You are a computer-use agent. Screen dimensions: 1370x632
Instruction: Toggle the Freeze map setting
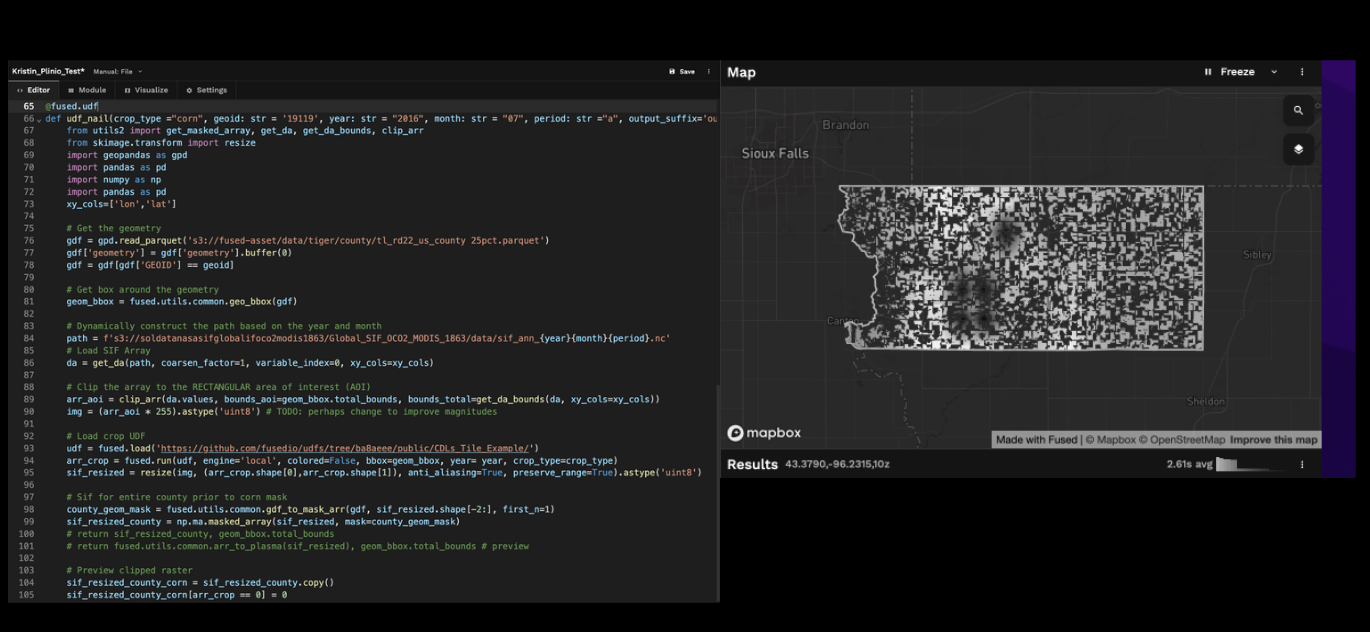click(1237, 72)
